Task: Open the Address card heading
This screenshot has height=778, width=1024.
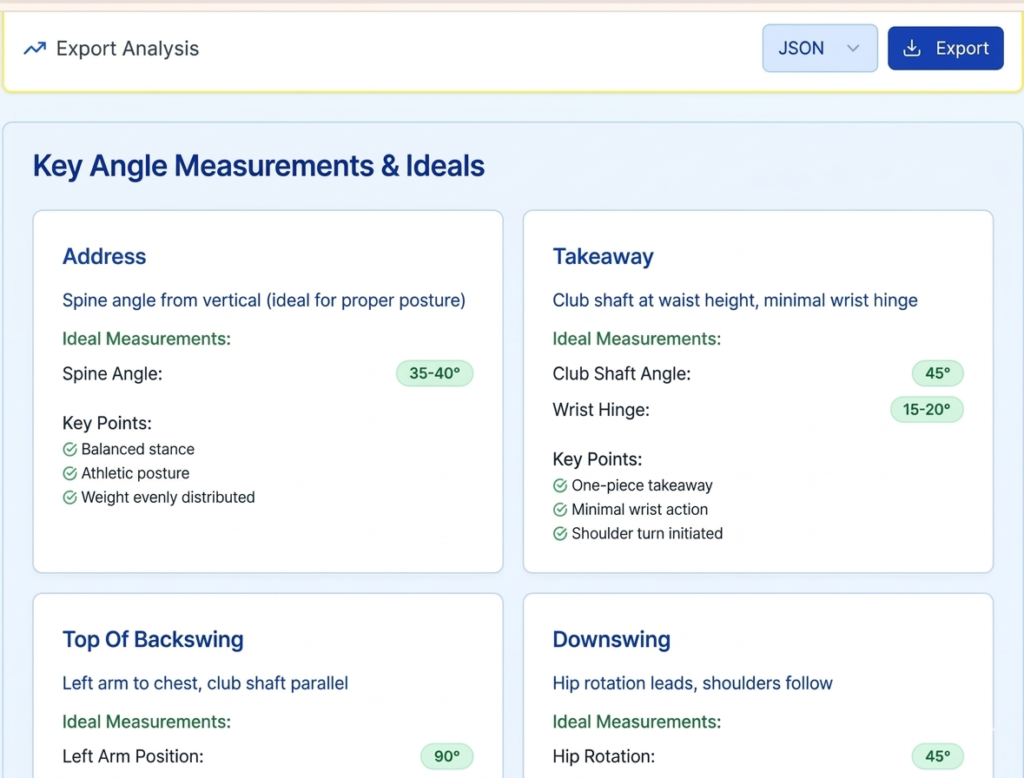Action: point(104,257)
